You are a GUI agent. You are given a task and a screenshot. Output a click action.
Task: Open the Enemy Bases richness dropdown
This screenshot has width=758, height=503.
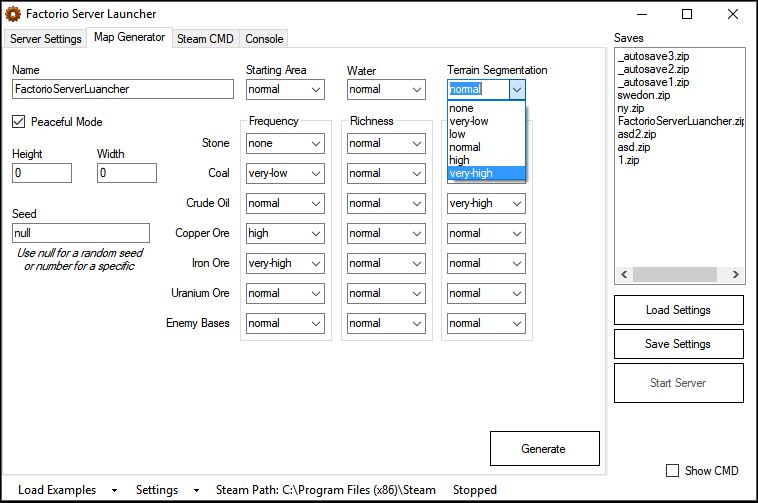point(386,323)
